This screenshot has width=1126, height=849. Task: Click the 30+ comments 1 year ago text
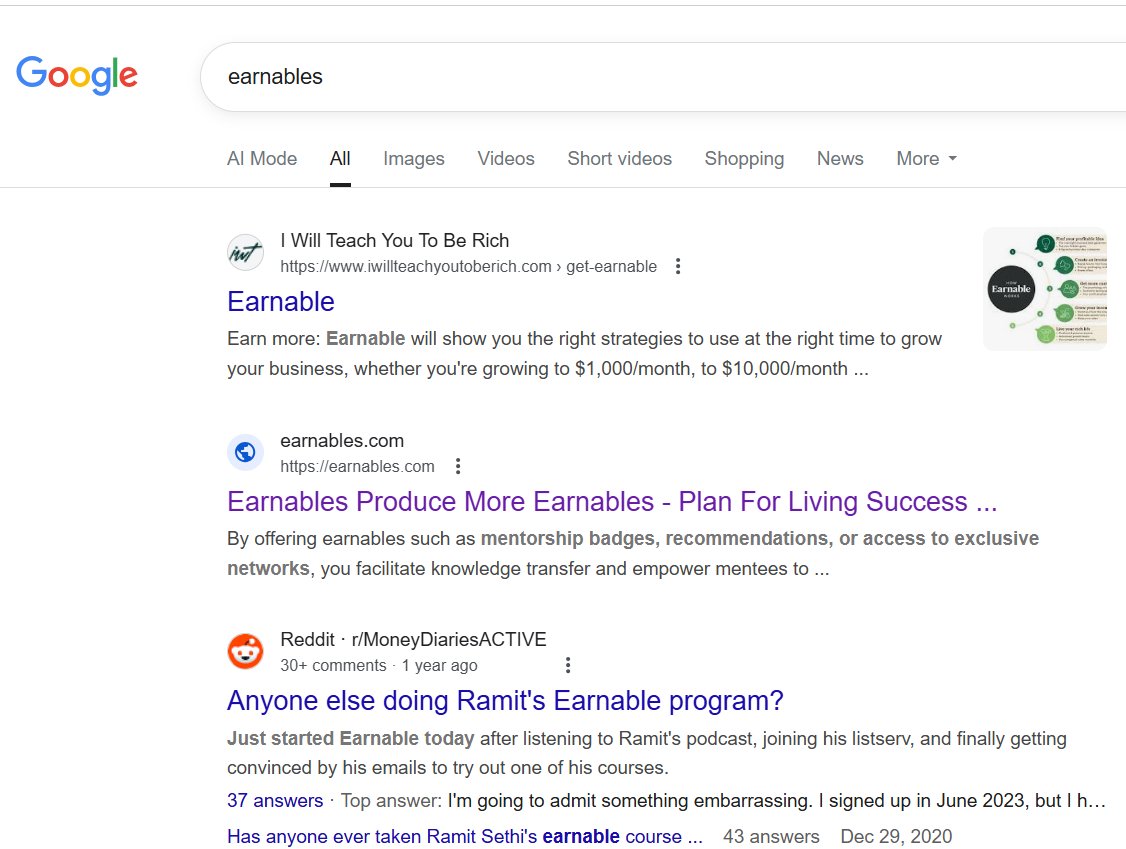click(378, 666)
